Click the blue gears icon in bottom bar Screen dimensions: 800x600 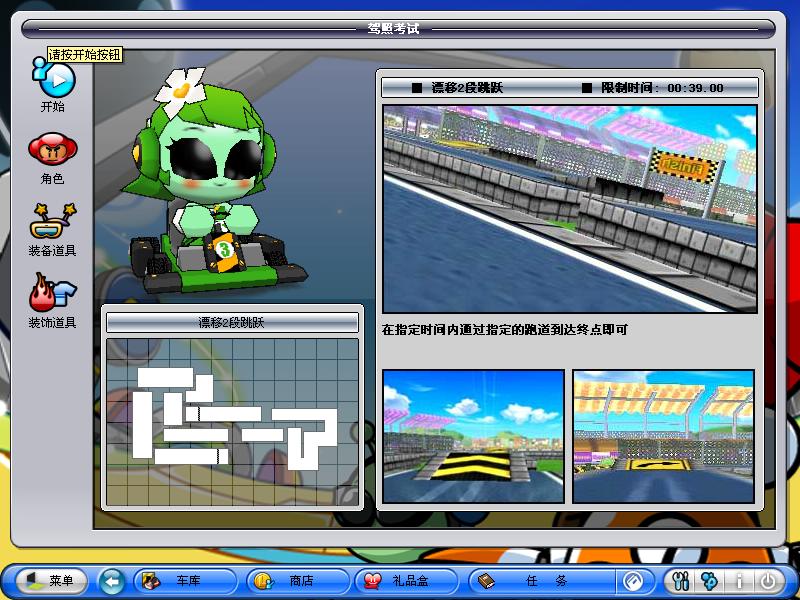coord(708,580)
